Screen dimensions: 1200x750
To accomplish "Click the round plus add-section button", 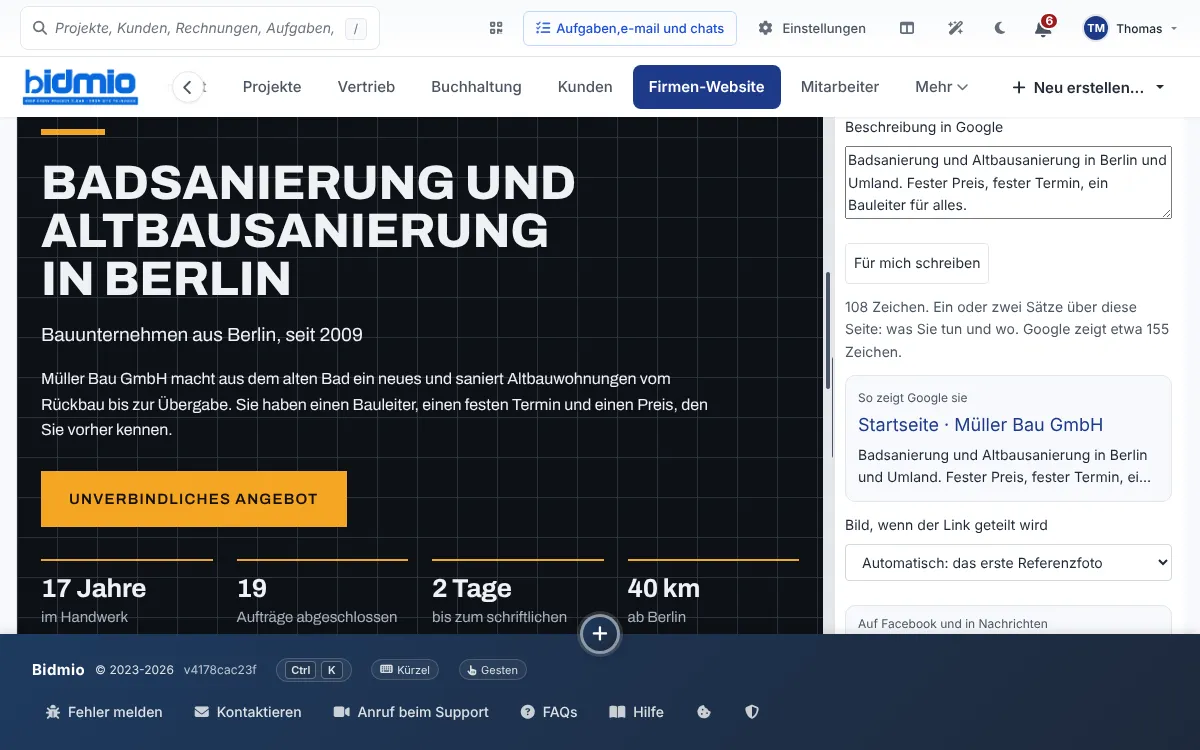I will tap(600, 633).
